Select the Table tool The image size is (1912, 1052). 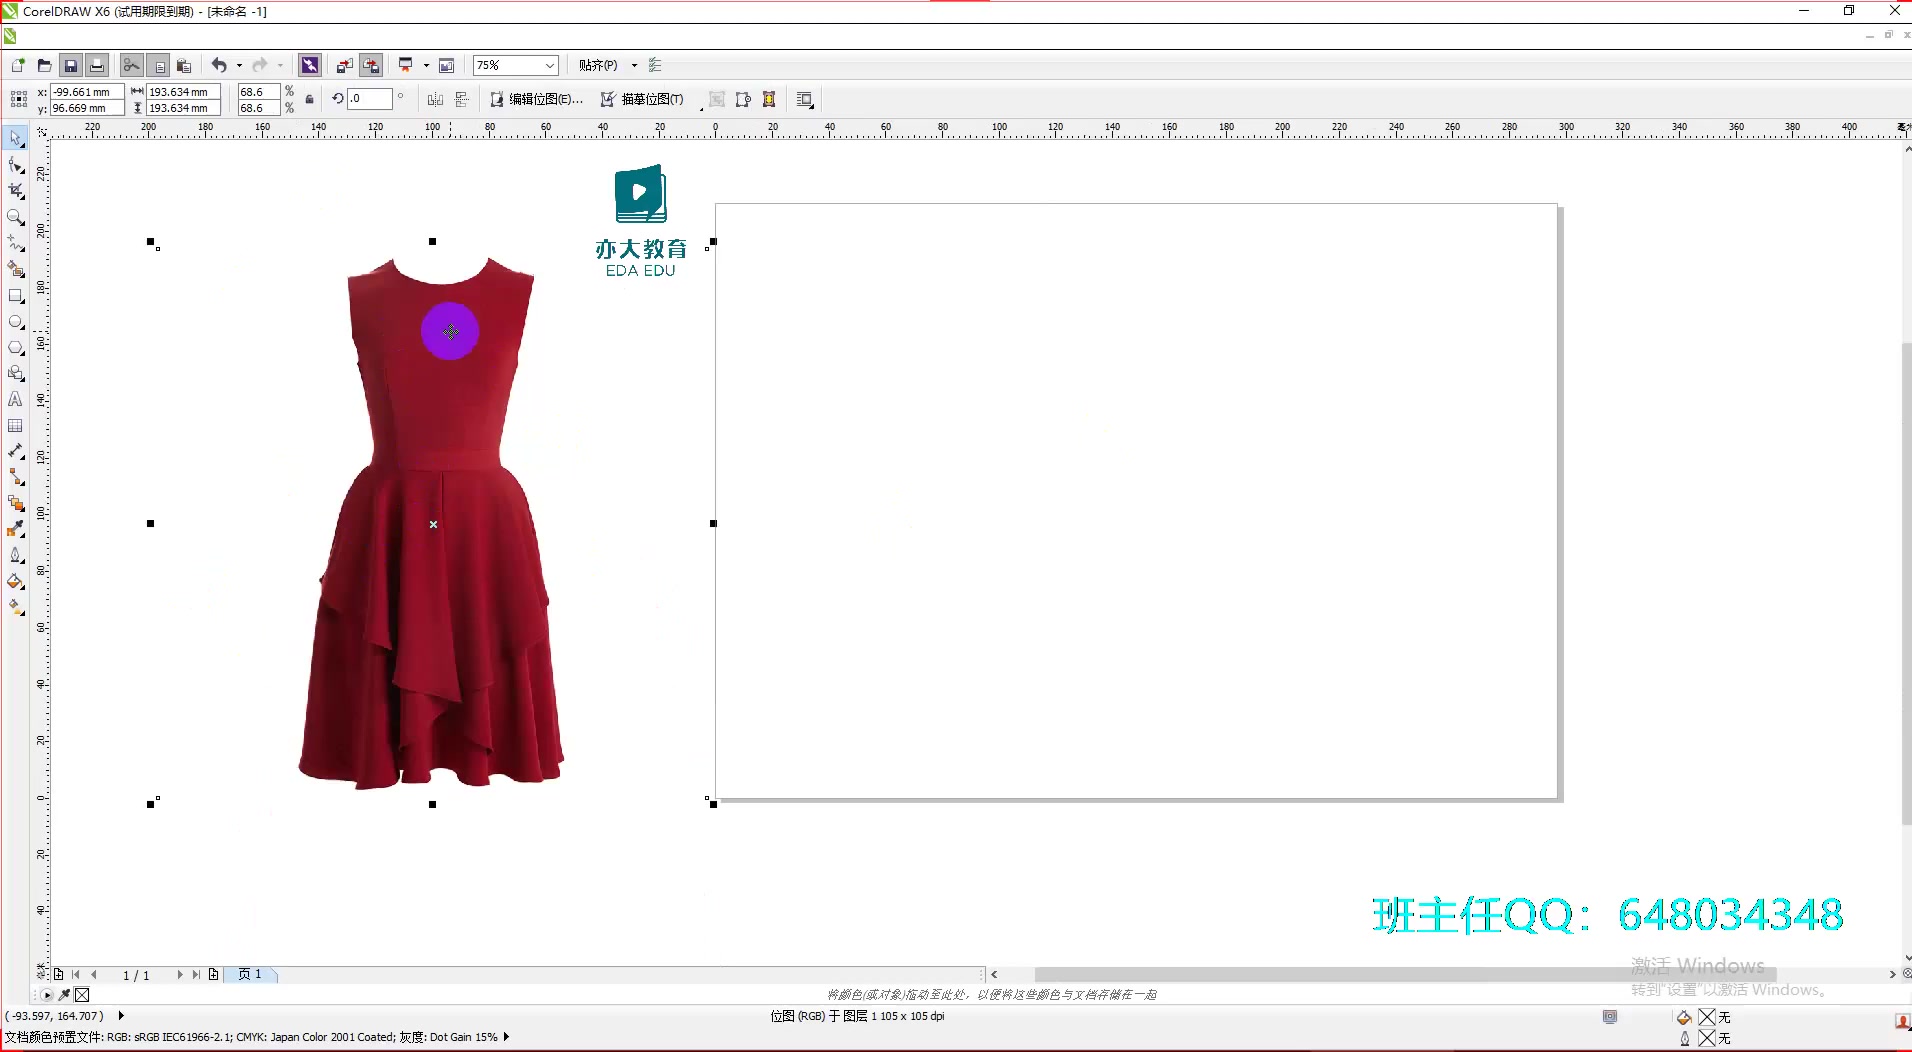coord(15,425)
